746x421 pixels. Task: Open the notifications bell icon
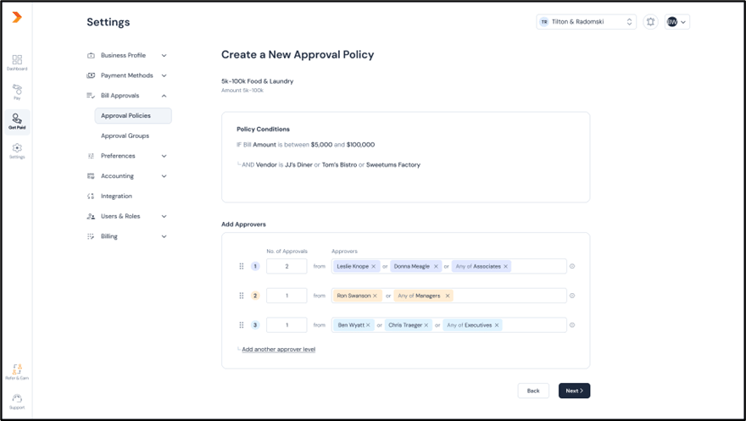650,22
